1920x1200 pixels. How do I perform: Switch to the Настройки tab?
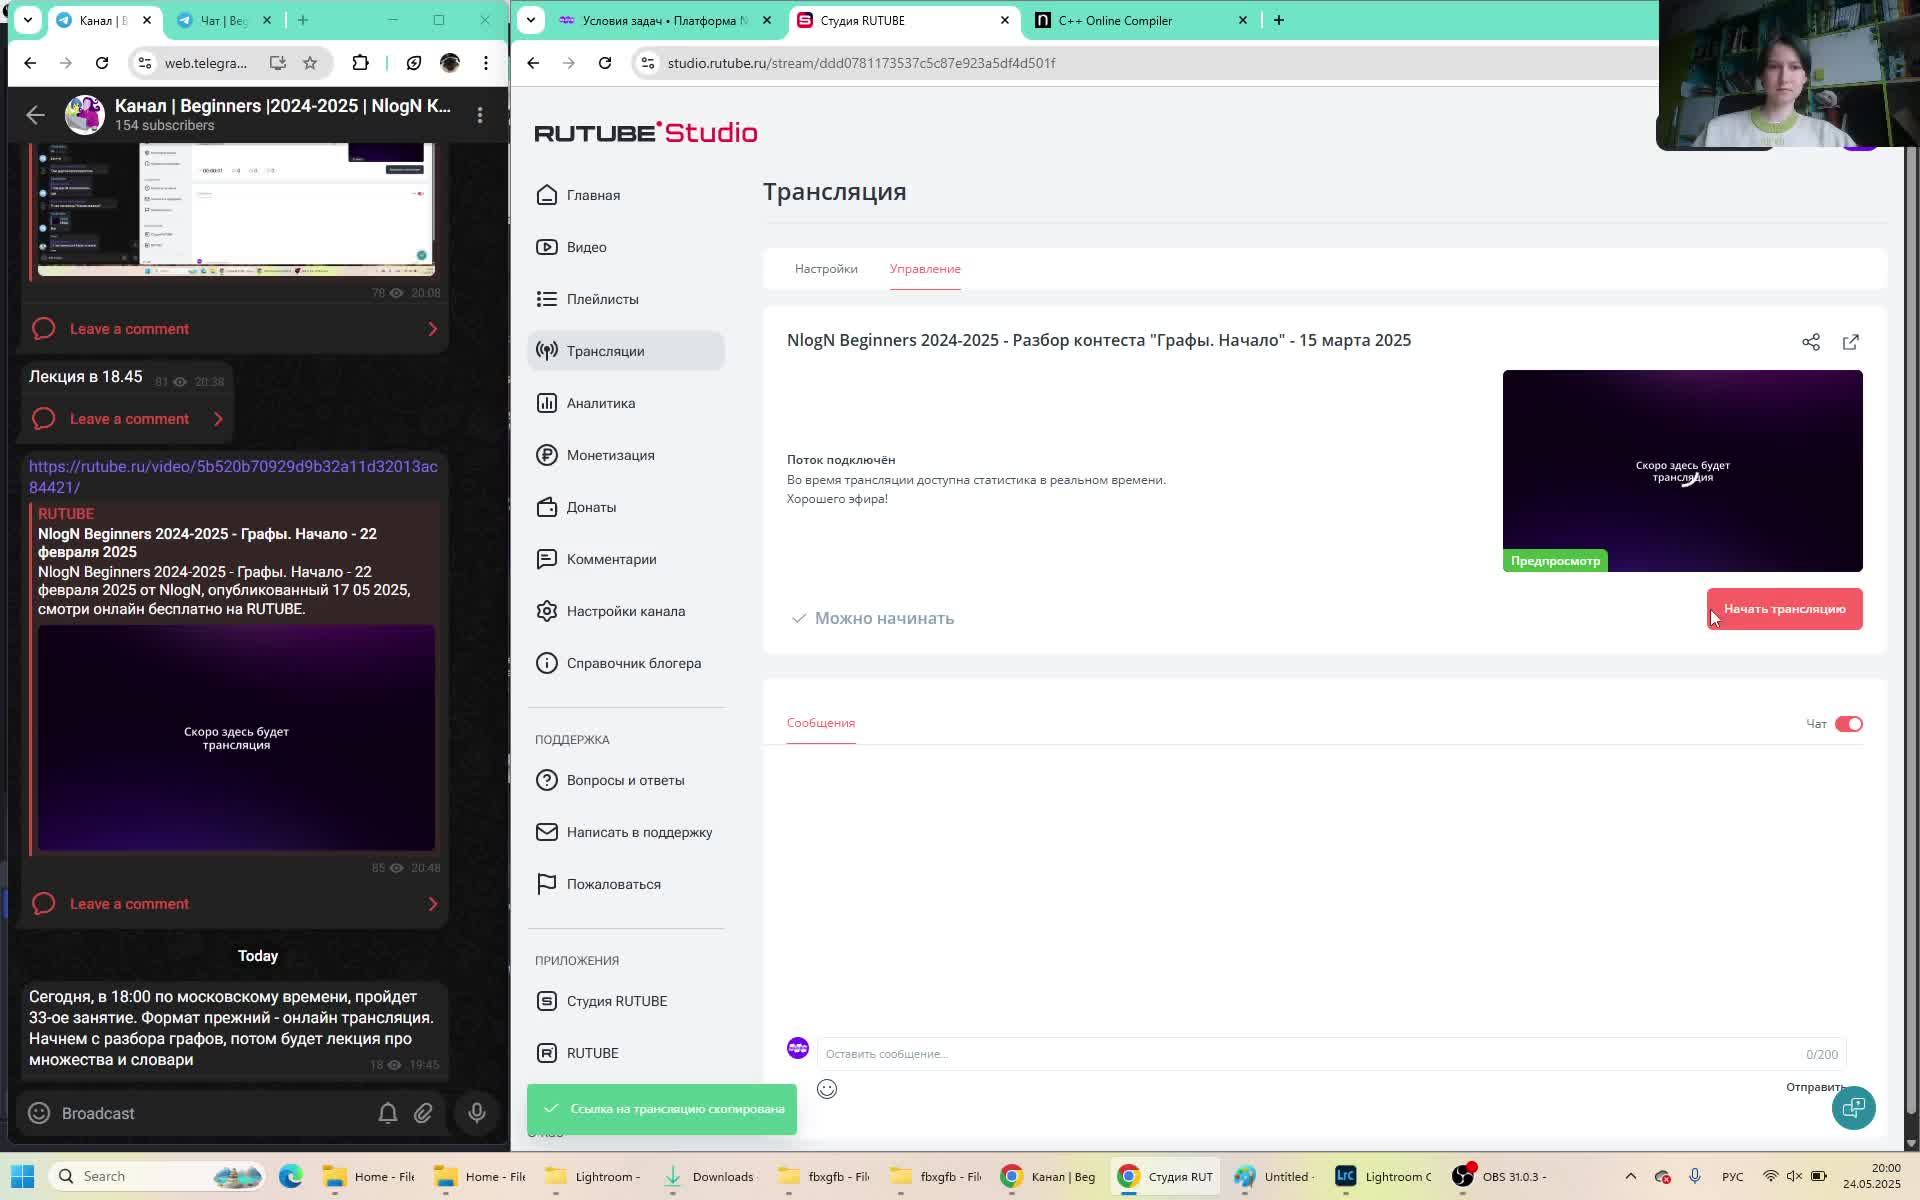point(826,269)
